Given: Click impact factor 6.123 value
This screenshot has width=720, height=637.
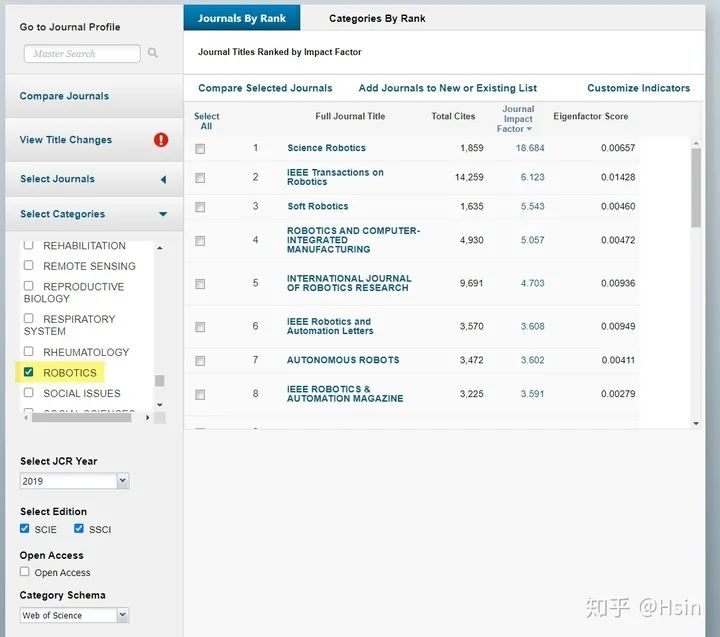Looking at the screenshot, I should pos(532,177).
